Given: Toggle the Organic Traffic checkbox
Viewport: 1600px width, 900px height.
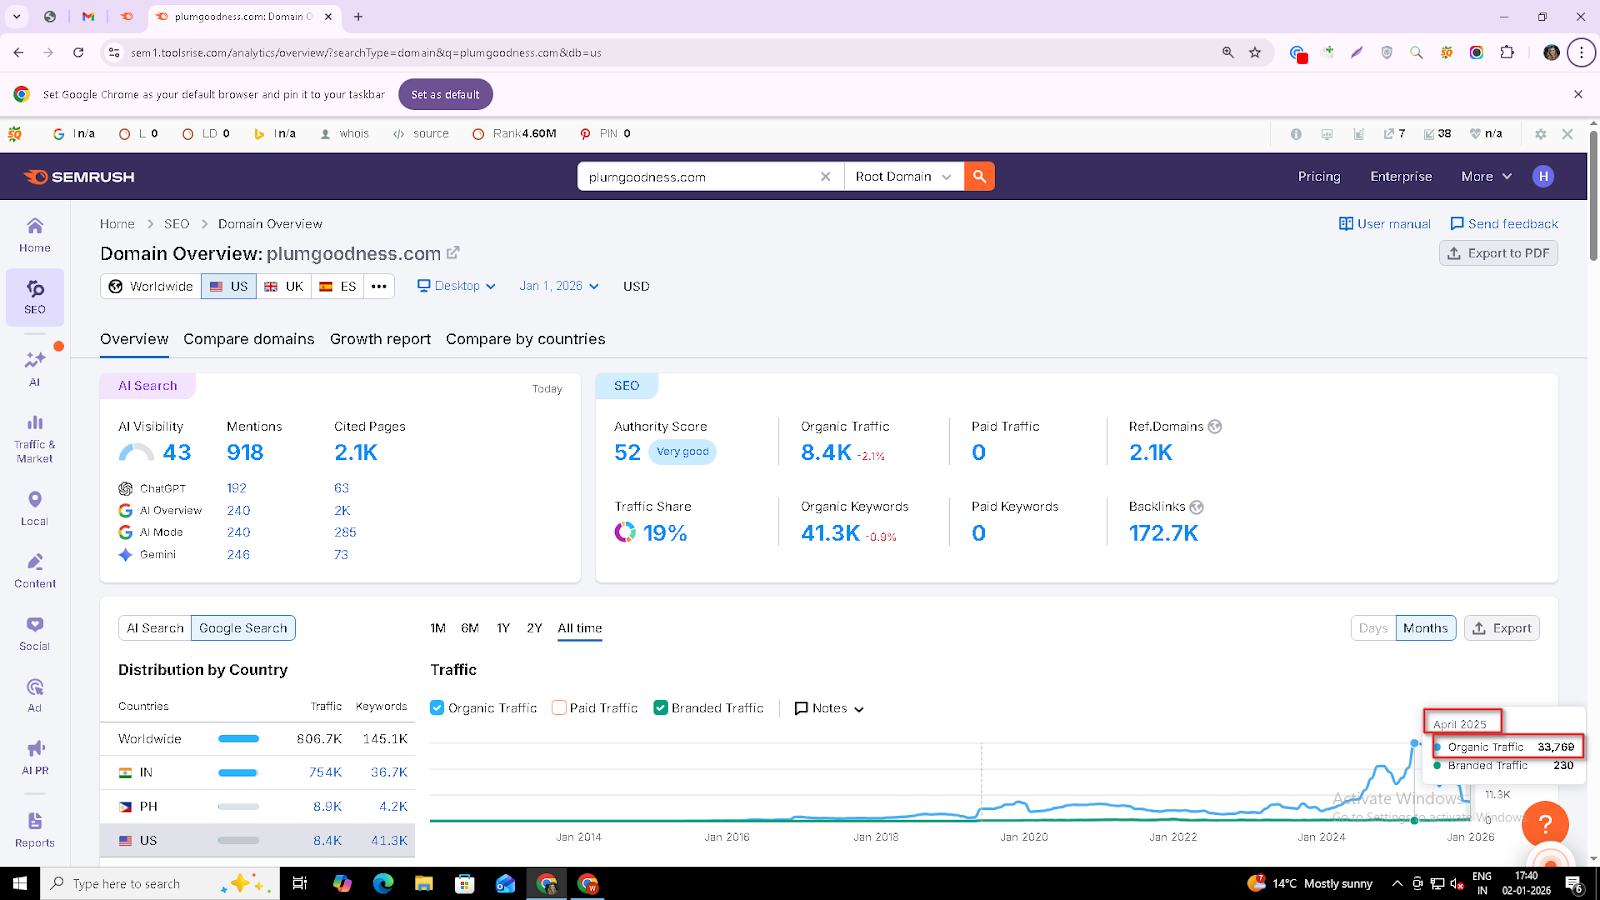Looking at the screenshot, I should pos(437,708).
